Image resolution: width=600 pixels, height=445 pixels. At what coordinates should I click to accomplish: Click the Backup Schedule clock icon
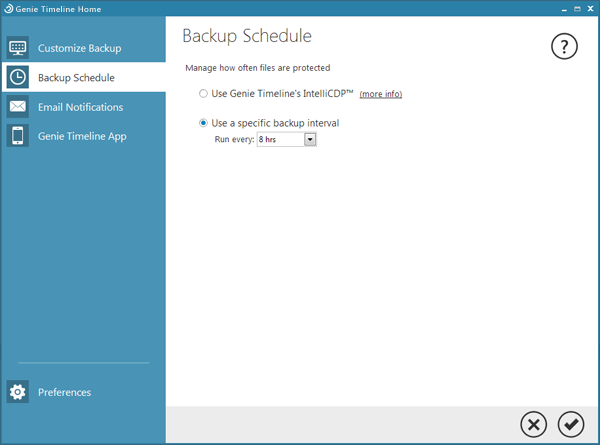(x=18, y=77)
